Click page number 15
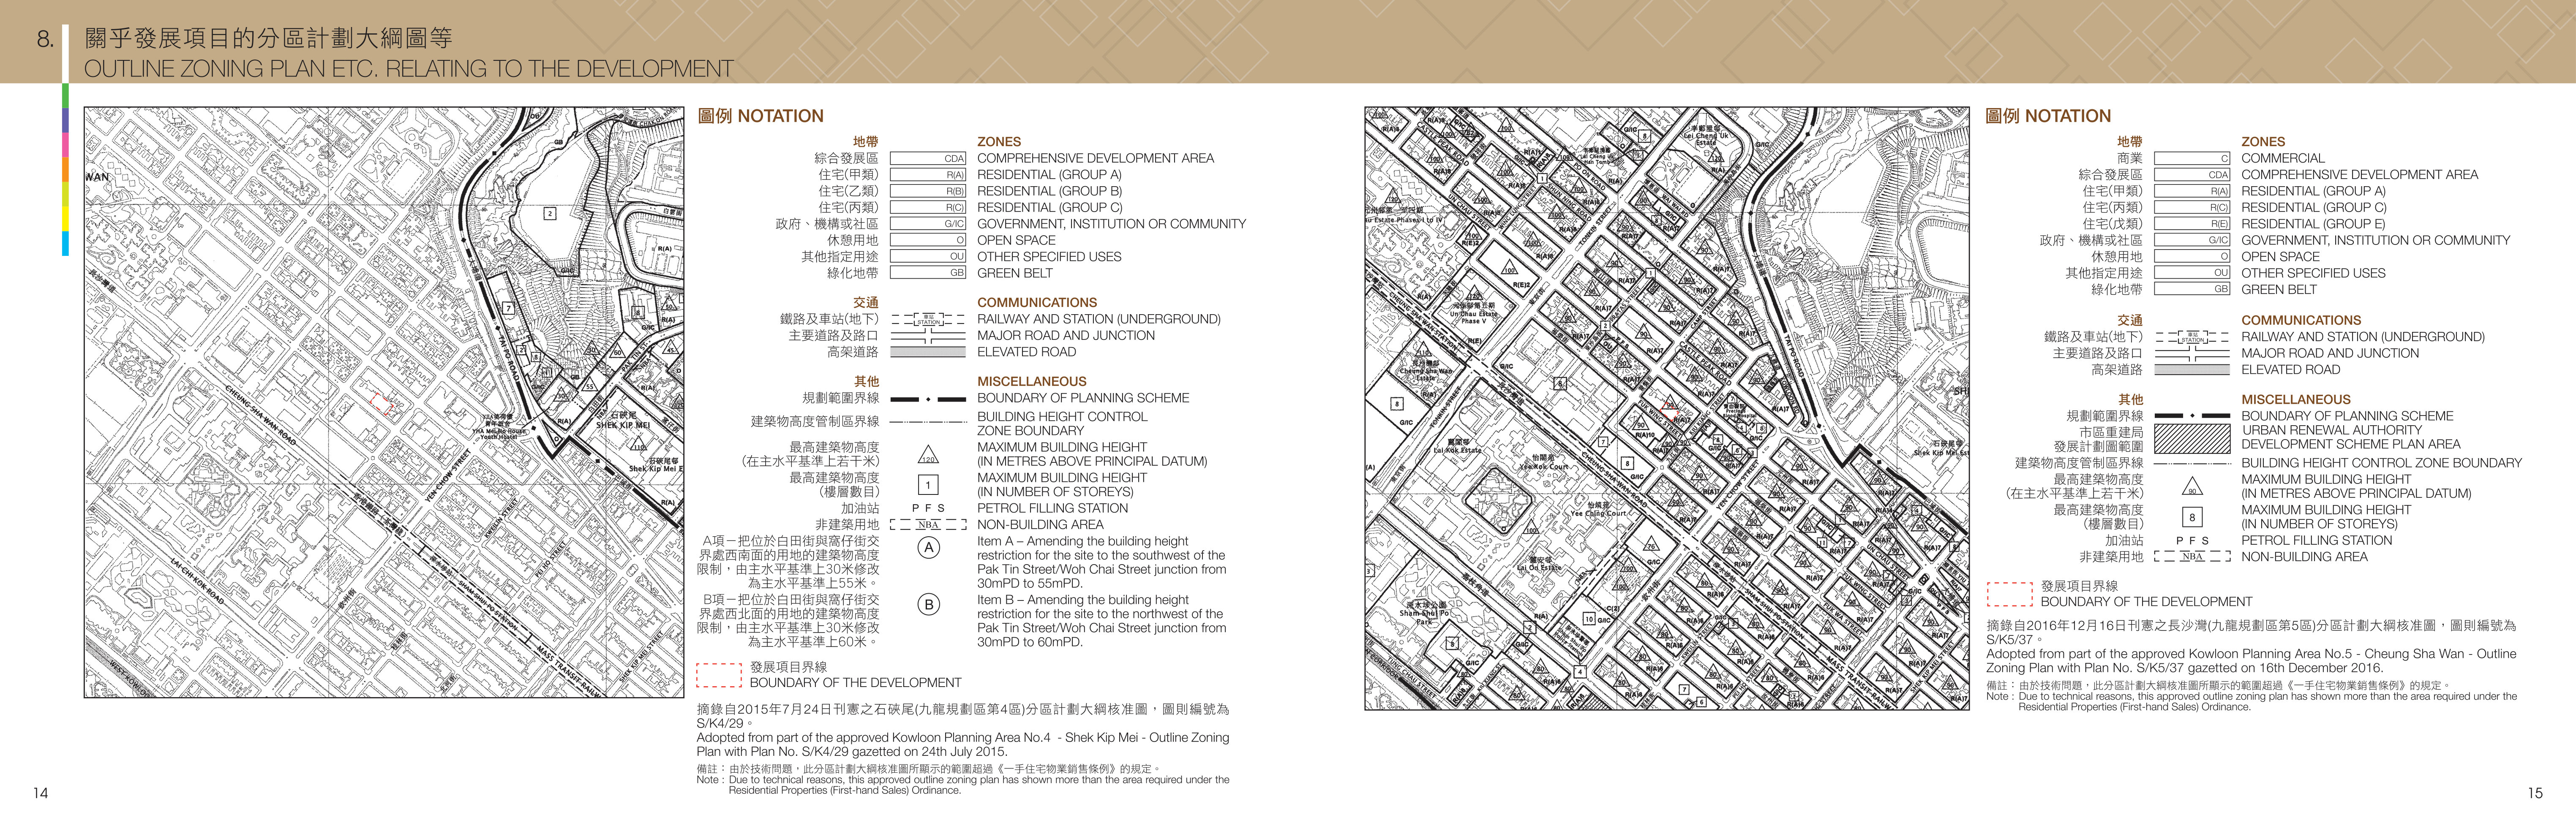Image resolution: width=2576 pixels, height=831 pixels. (x=2534, y=793)
